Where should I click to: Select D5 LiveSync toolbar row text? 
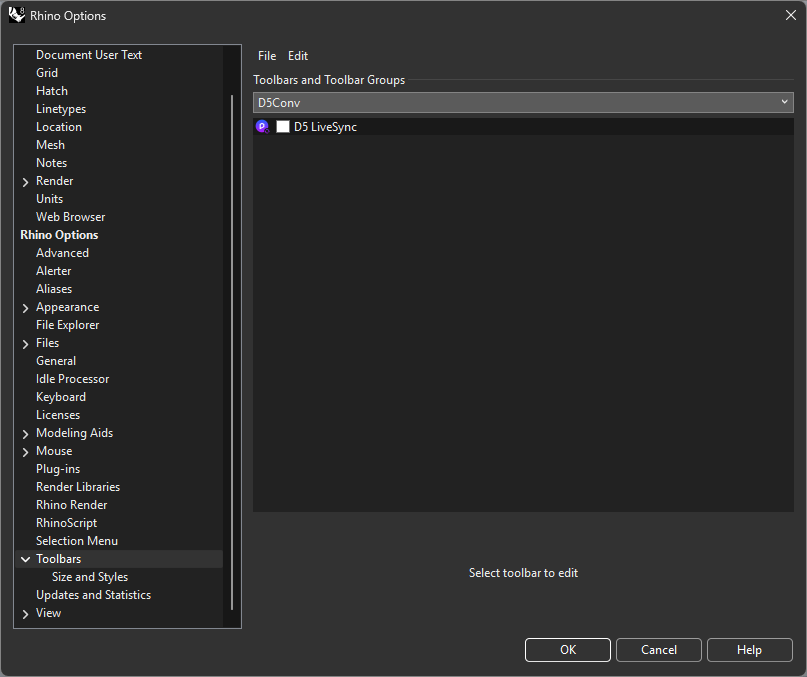click(325, 127)
